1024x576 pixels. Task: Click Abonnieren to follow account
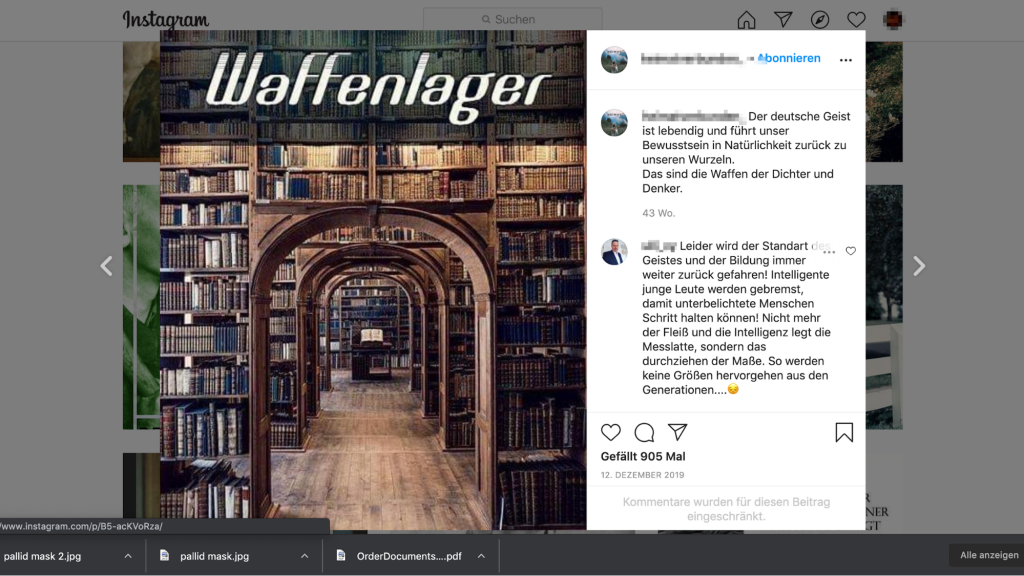[789, 58]
